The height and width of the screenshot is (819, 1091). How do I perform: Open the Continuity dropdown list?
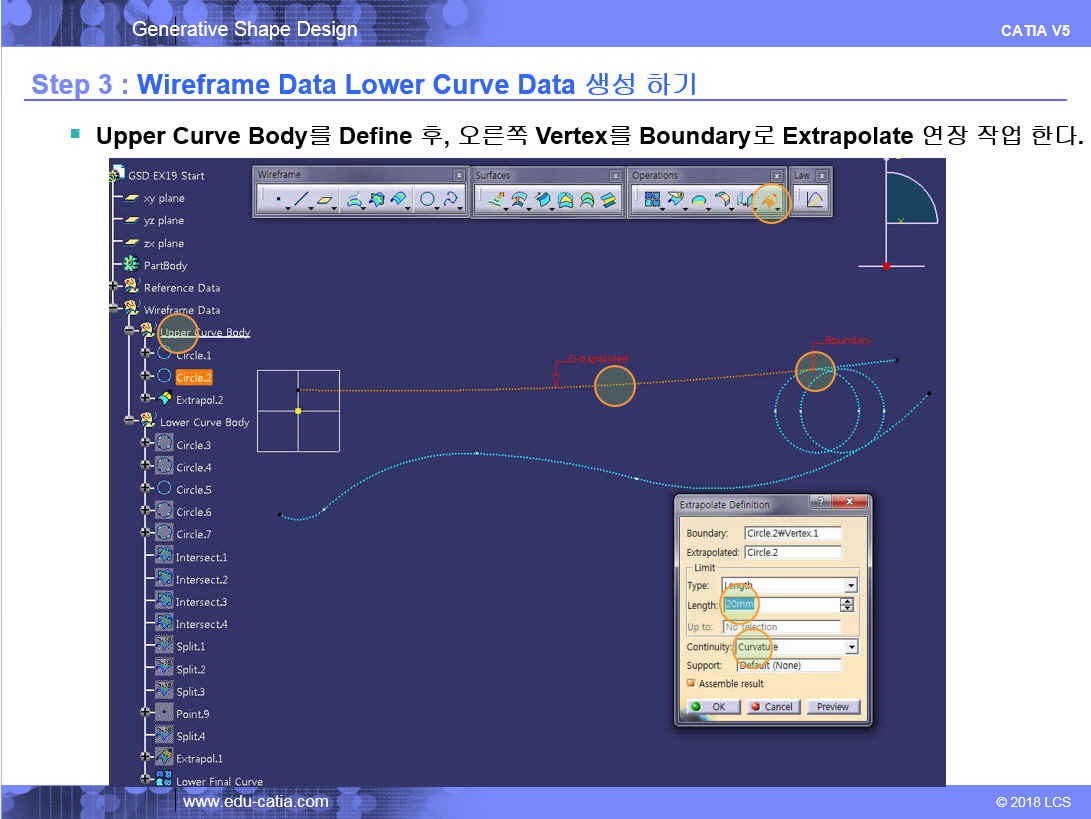(x=850, y=647)
